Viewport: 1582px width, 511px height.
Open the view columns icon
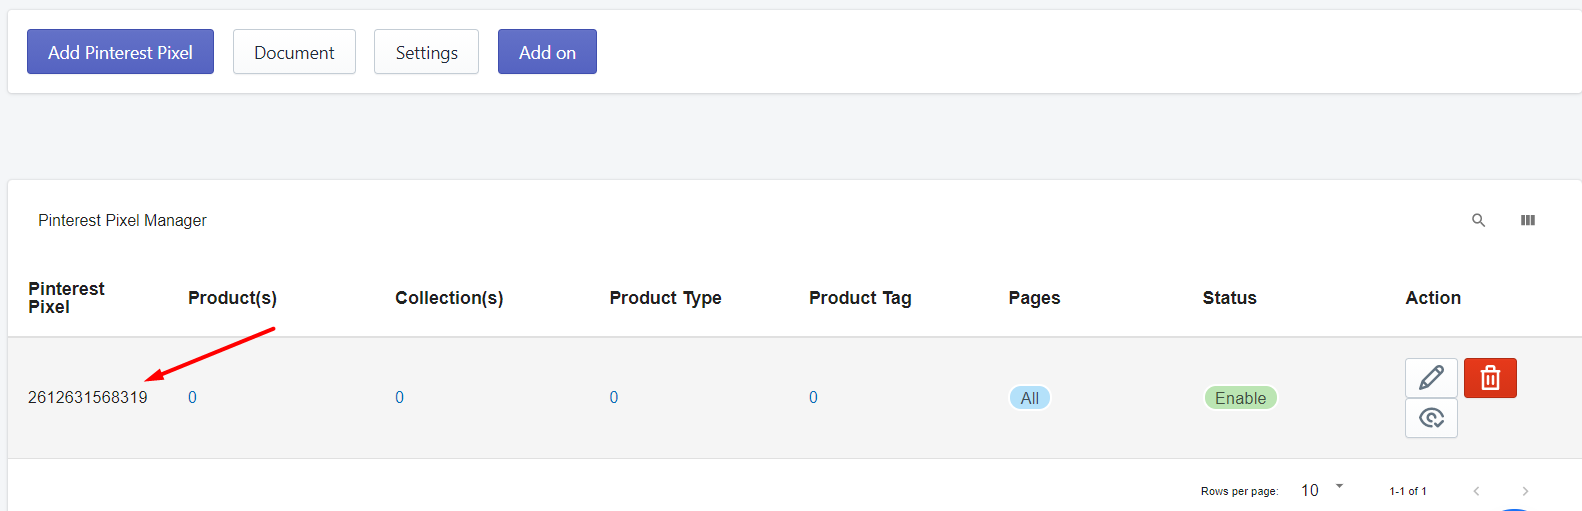pos(1528,220)
